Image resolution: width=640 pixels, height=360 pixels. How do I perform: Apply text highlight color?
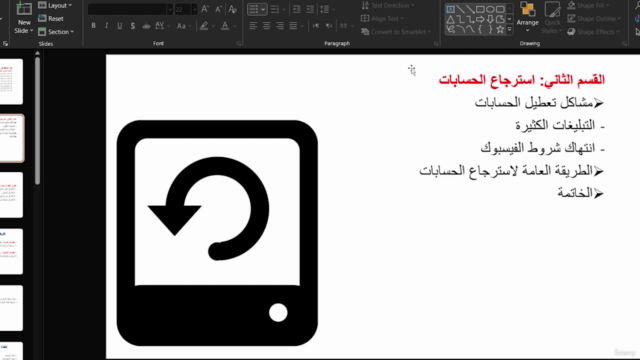(x=204, y=26)
